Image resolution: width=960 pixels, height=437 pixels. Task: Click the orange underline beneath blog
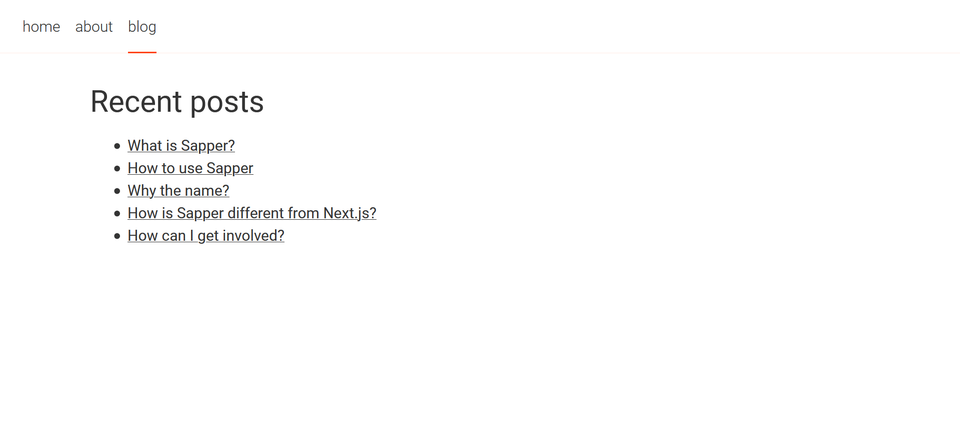(x=142, y=52)
